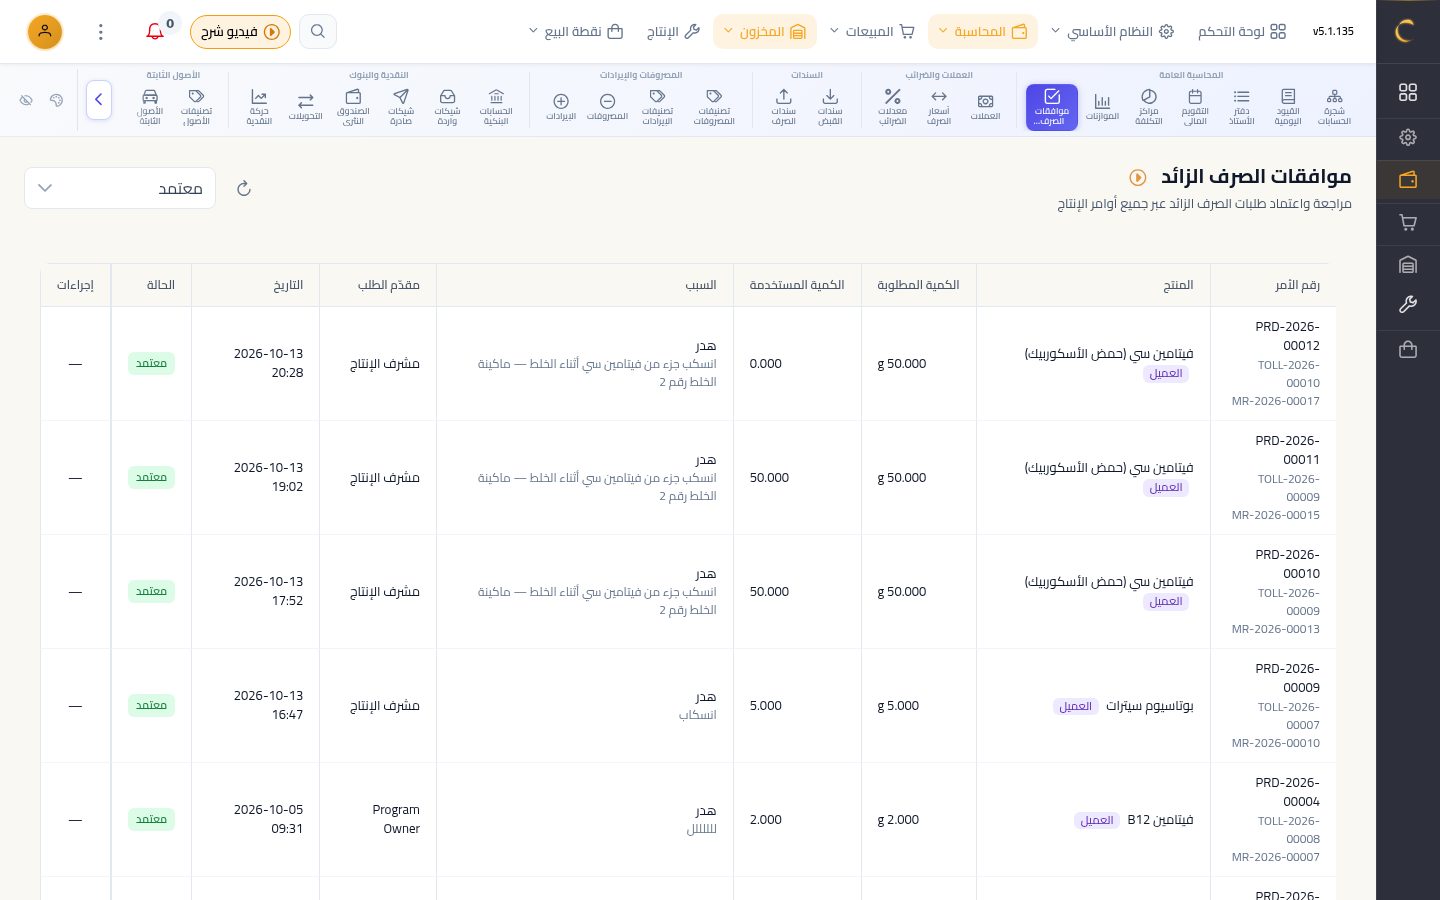Open شيكات صادرة outgoing cheques
The image size is (1440, 900).
(401, 107)
